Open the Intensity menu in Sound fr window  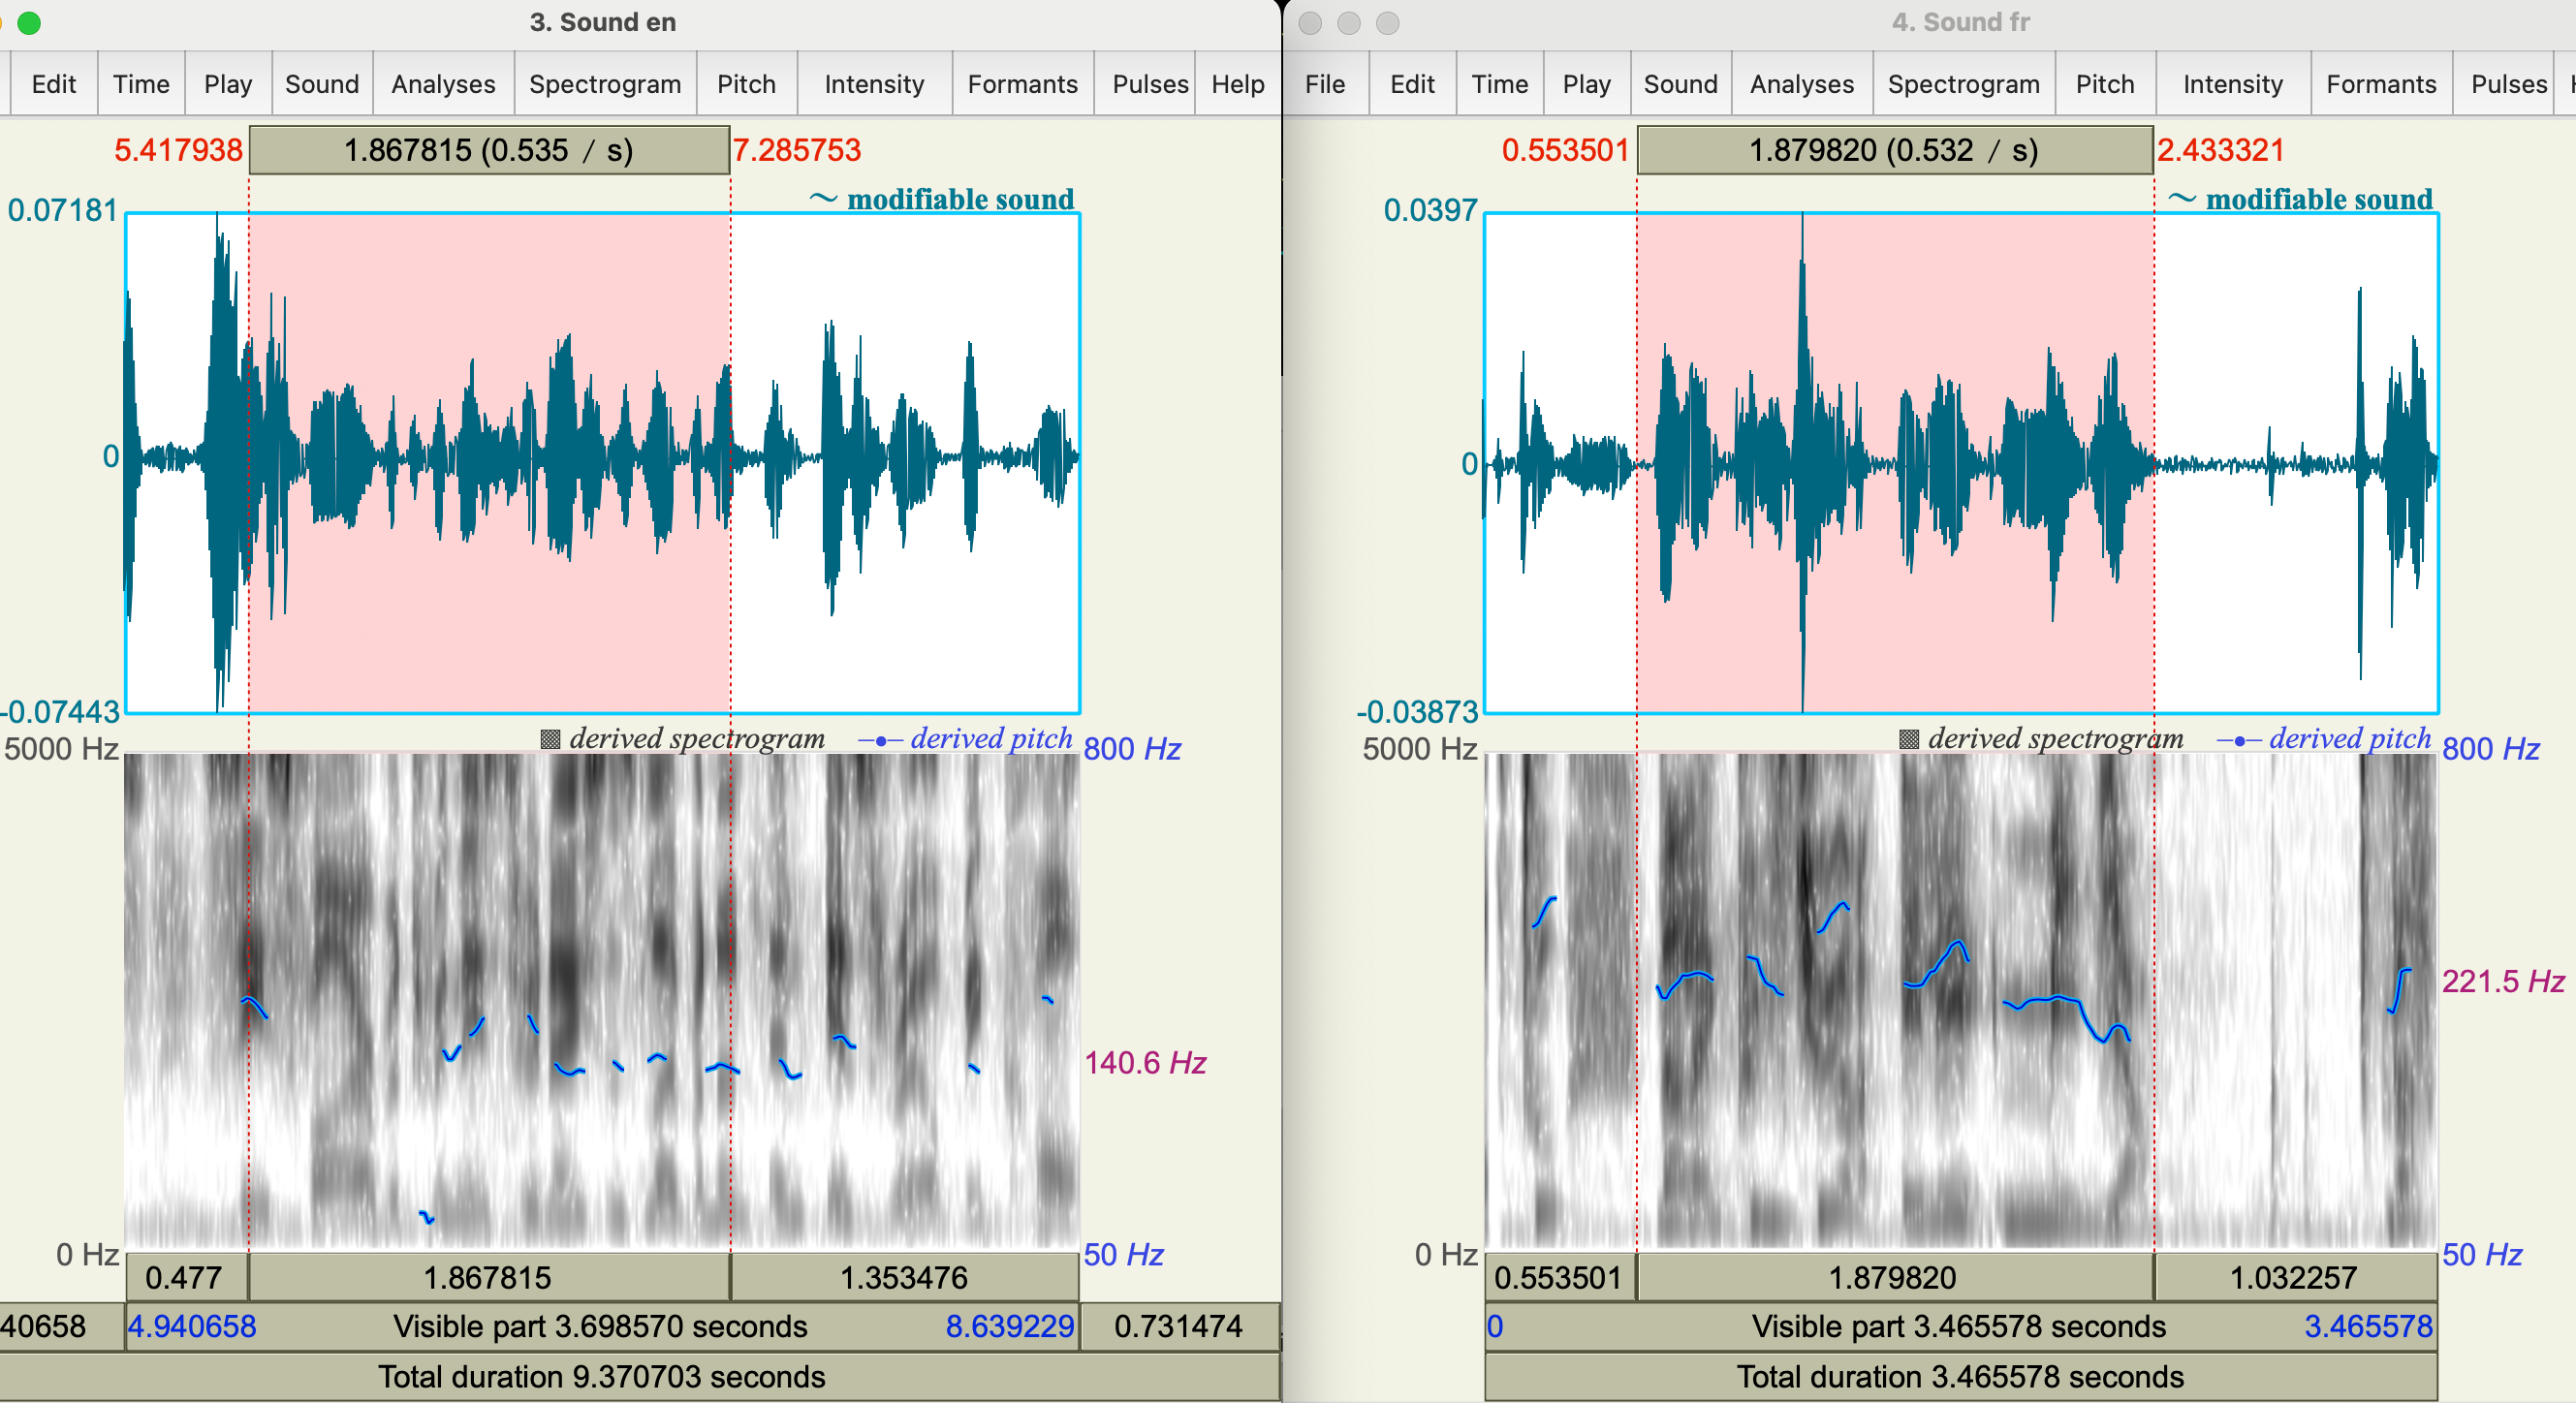click(x=2233, y=84)
